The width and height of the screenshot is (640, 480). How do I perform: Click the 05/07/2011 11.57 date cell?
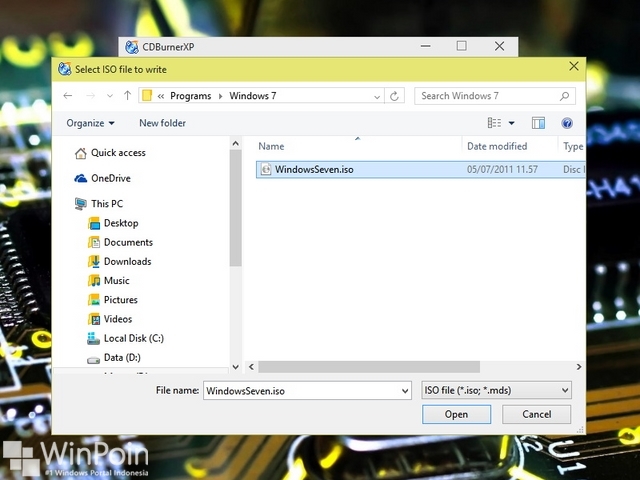(502, 169)
